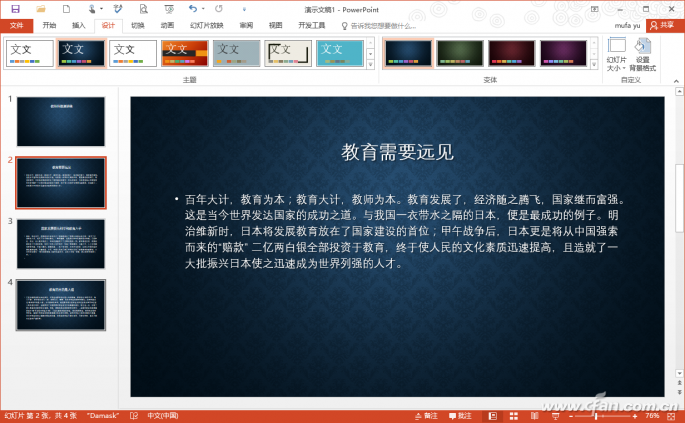Click the Share (共享) button
This screenshot has width=685, height=423.
(x=666, y=25)
